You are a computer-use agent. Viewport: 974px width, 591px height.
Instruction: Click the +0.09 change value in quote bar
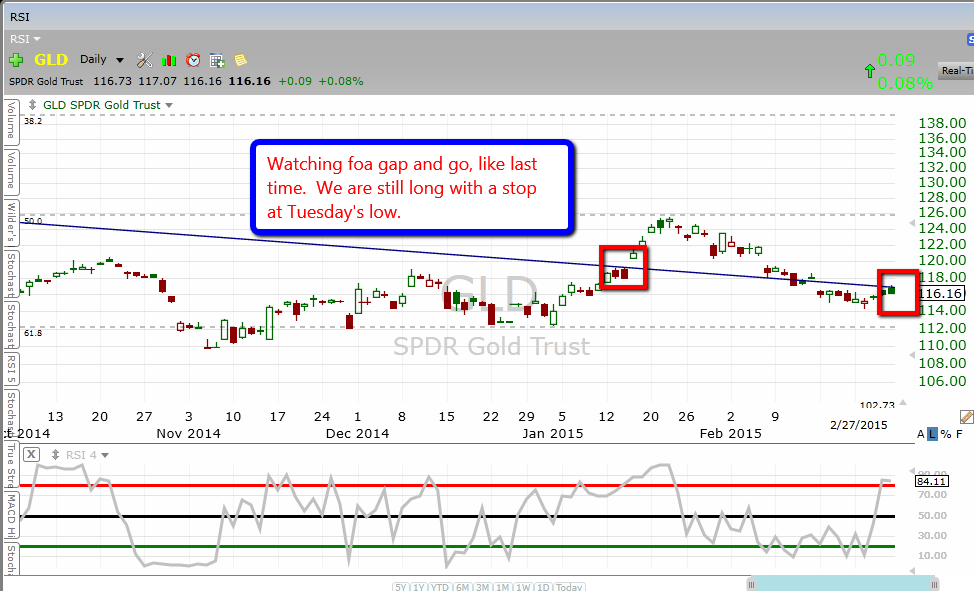295,81
